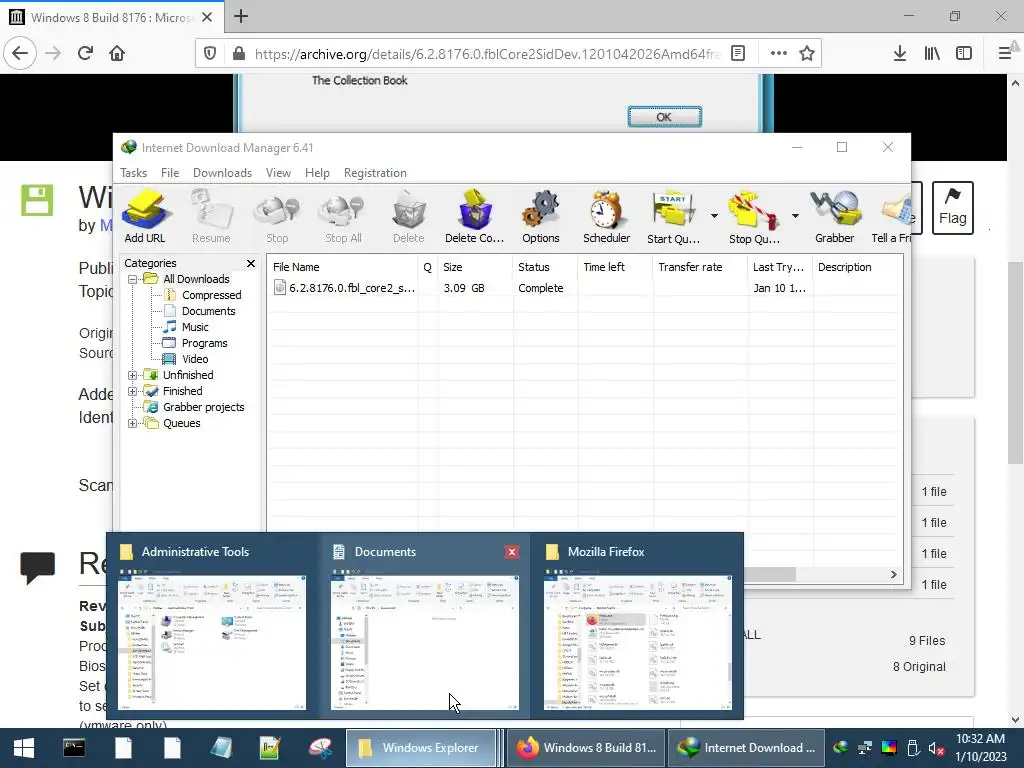
Task: Open Firefox downloads arrow icon
Action: 900,54
